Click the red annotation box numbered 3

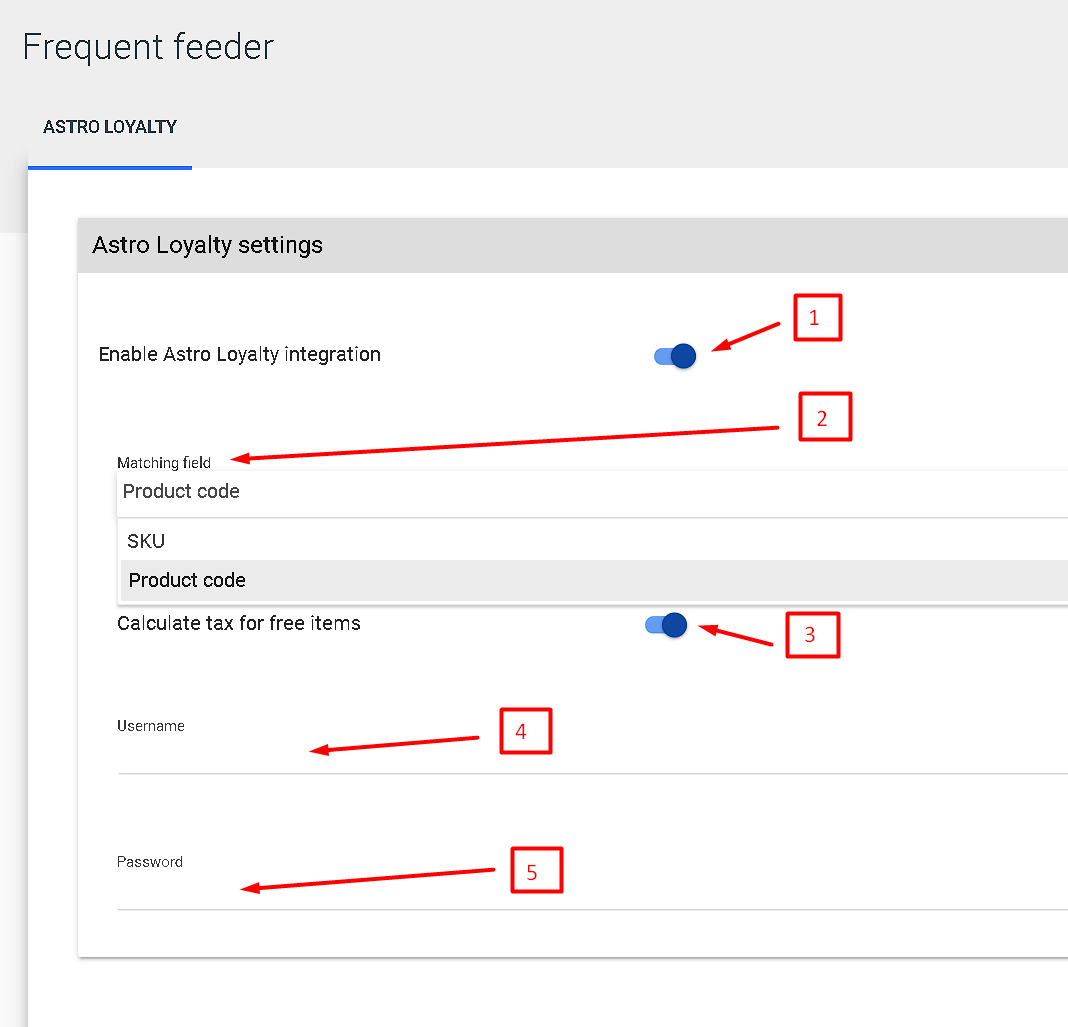click(x=812, y=634)
